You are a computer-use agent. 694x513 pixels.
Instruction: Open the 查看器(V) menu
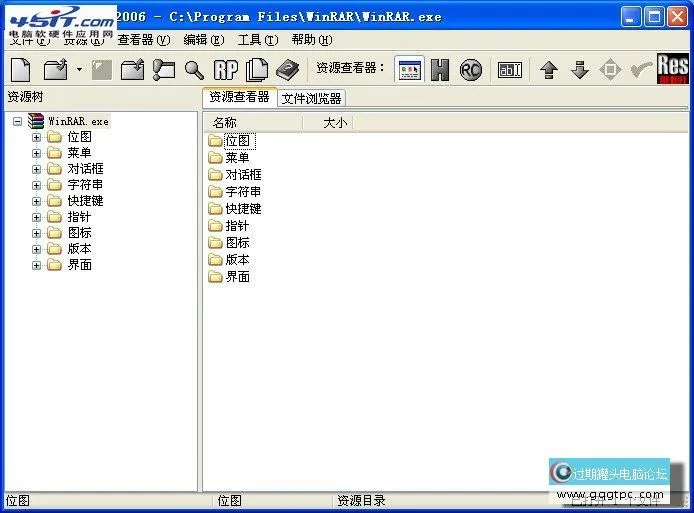(144, 40)
